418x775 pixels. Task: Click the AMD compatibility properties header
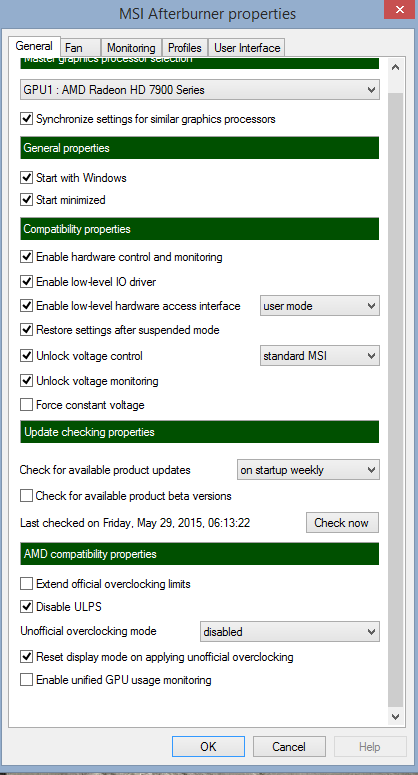point(200,554)
